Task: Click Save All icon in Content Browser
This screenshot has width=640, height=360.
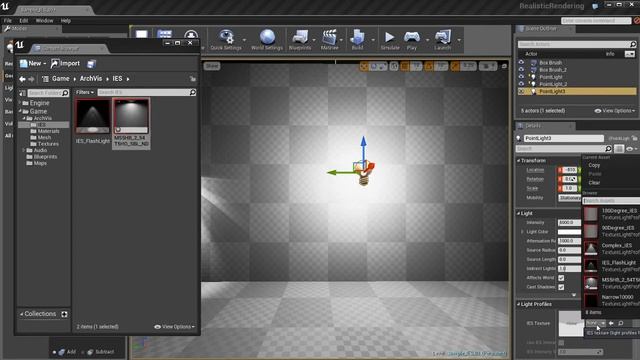Action: pos(91,64)
